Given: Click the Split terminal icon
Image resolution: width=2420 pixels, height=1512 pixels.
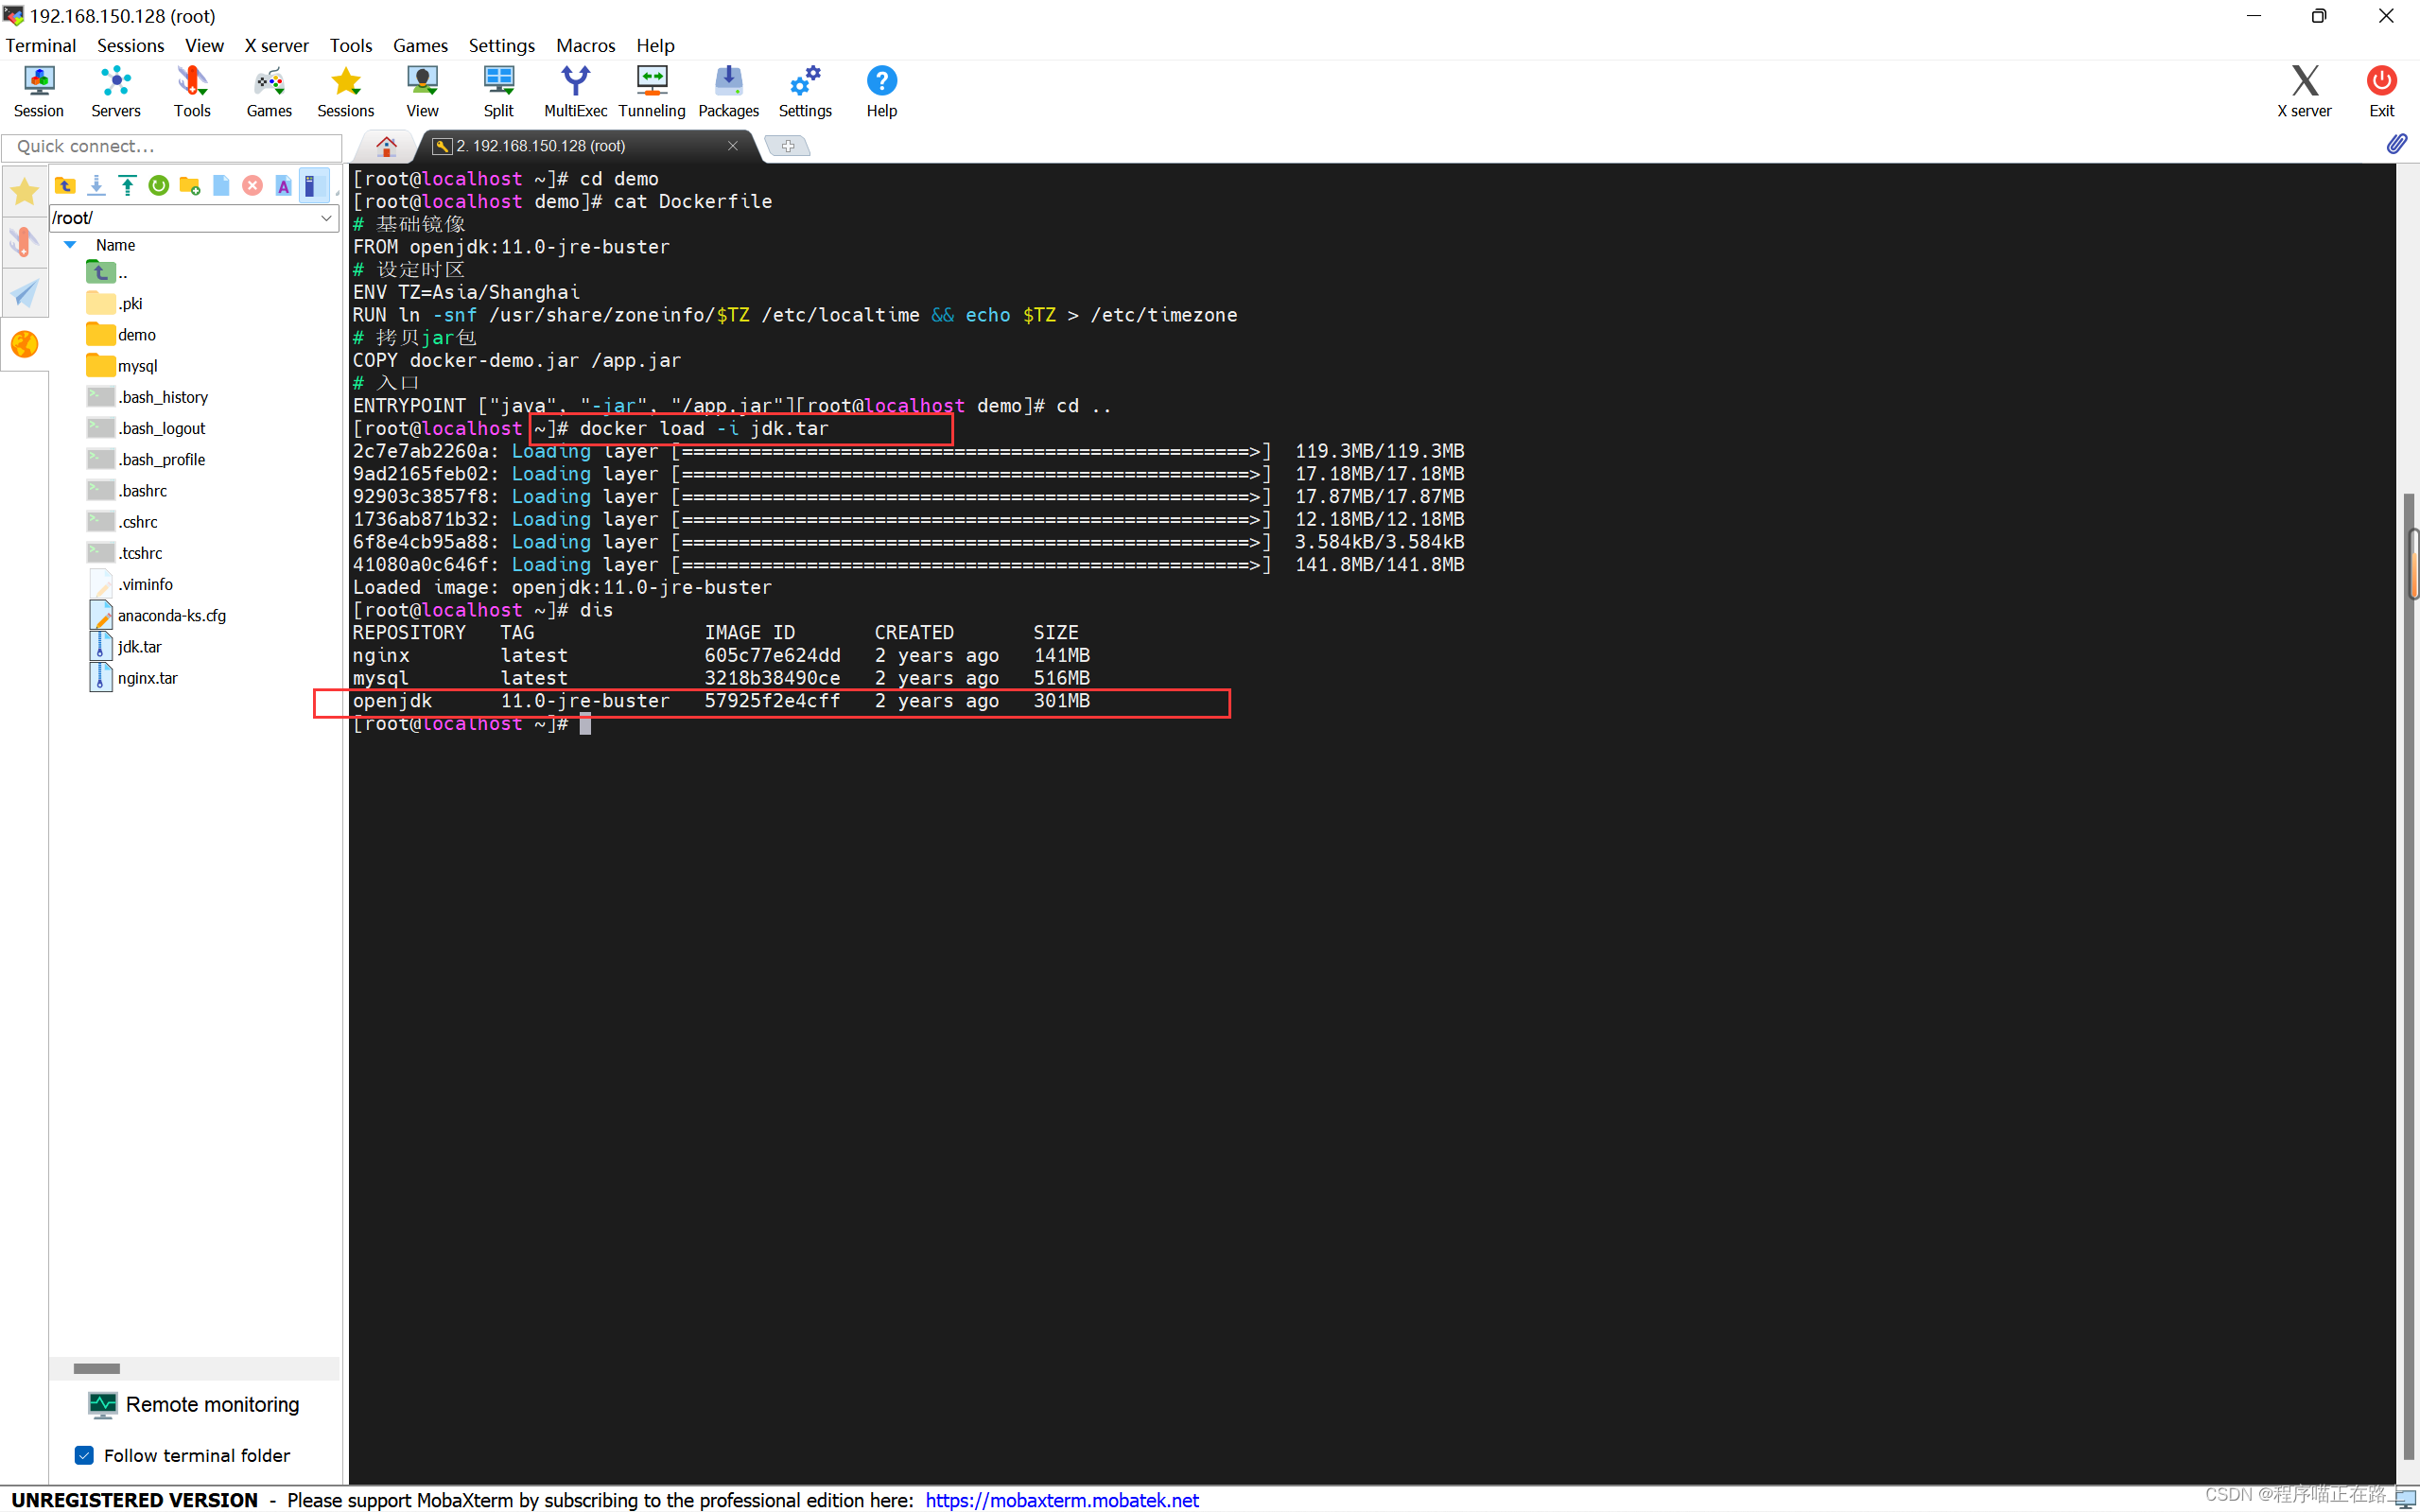Looking at the screenshot, I should [x=498, y=91].
